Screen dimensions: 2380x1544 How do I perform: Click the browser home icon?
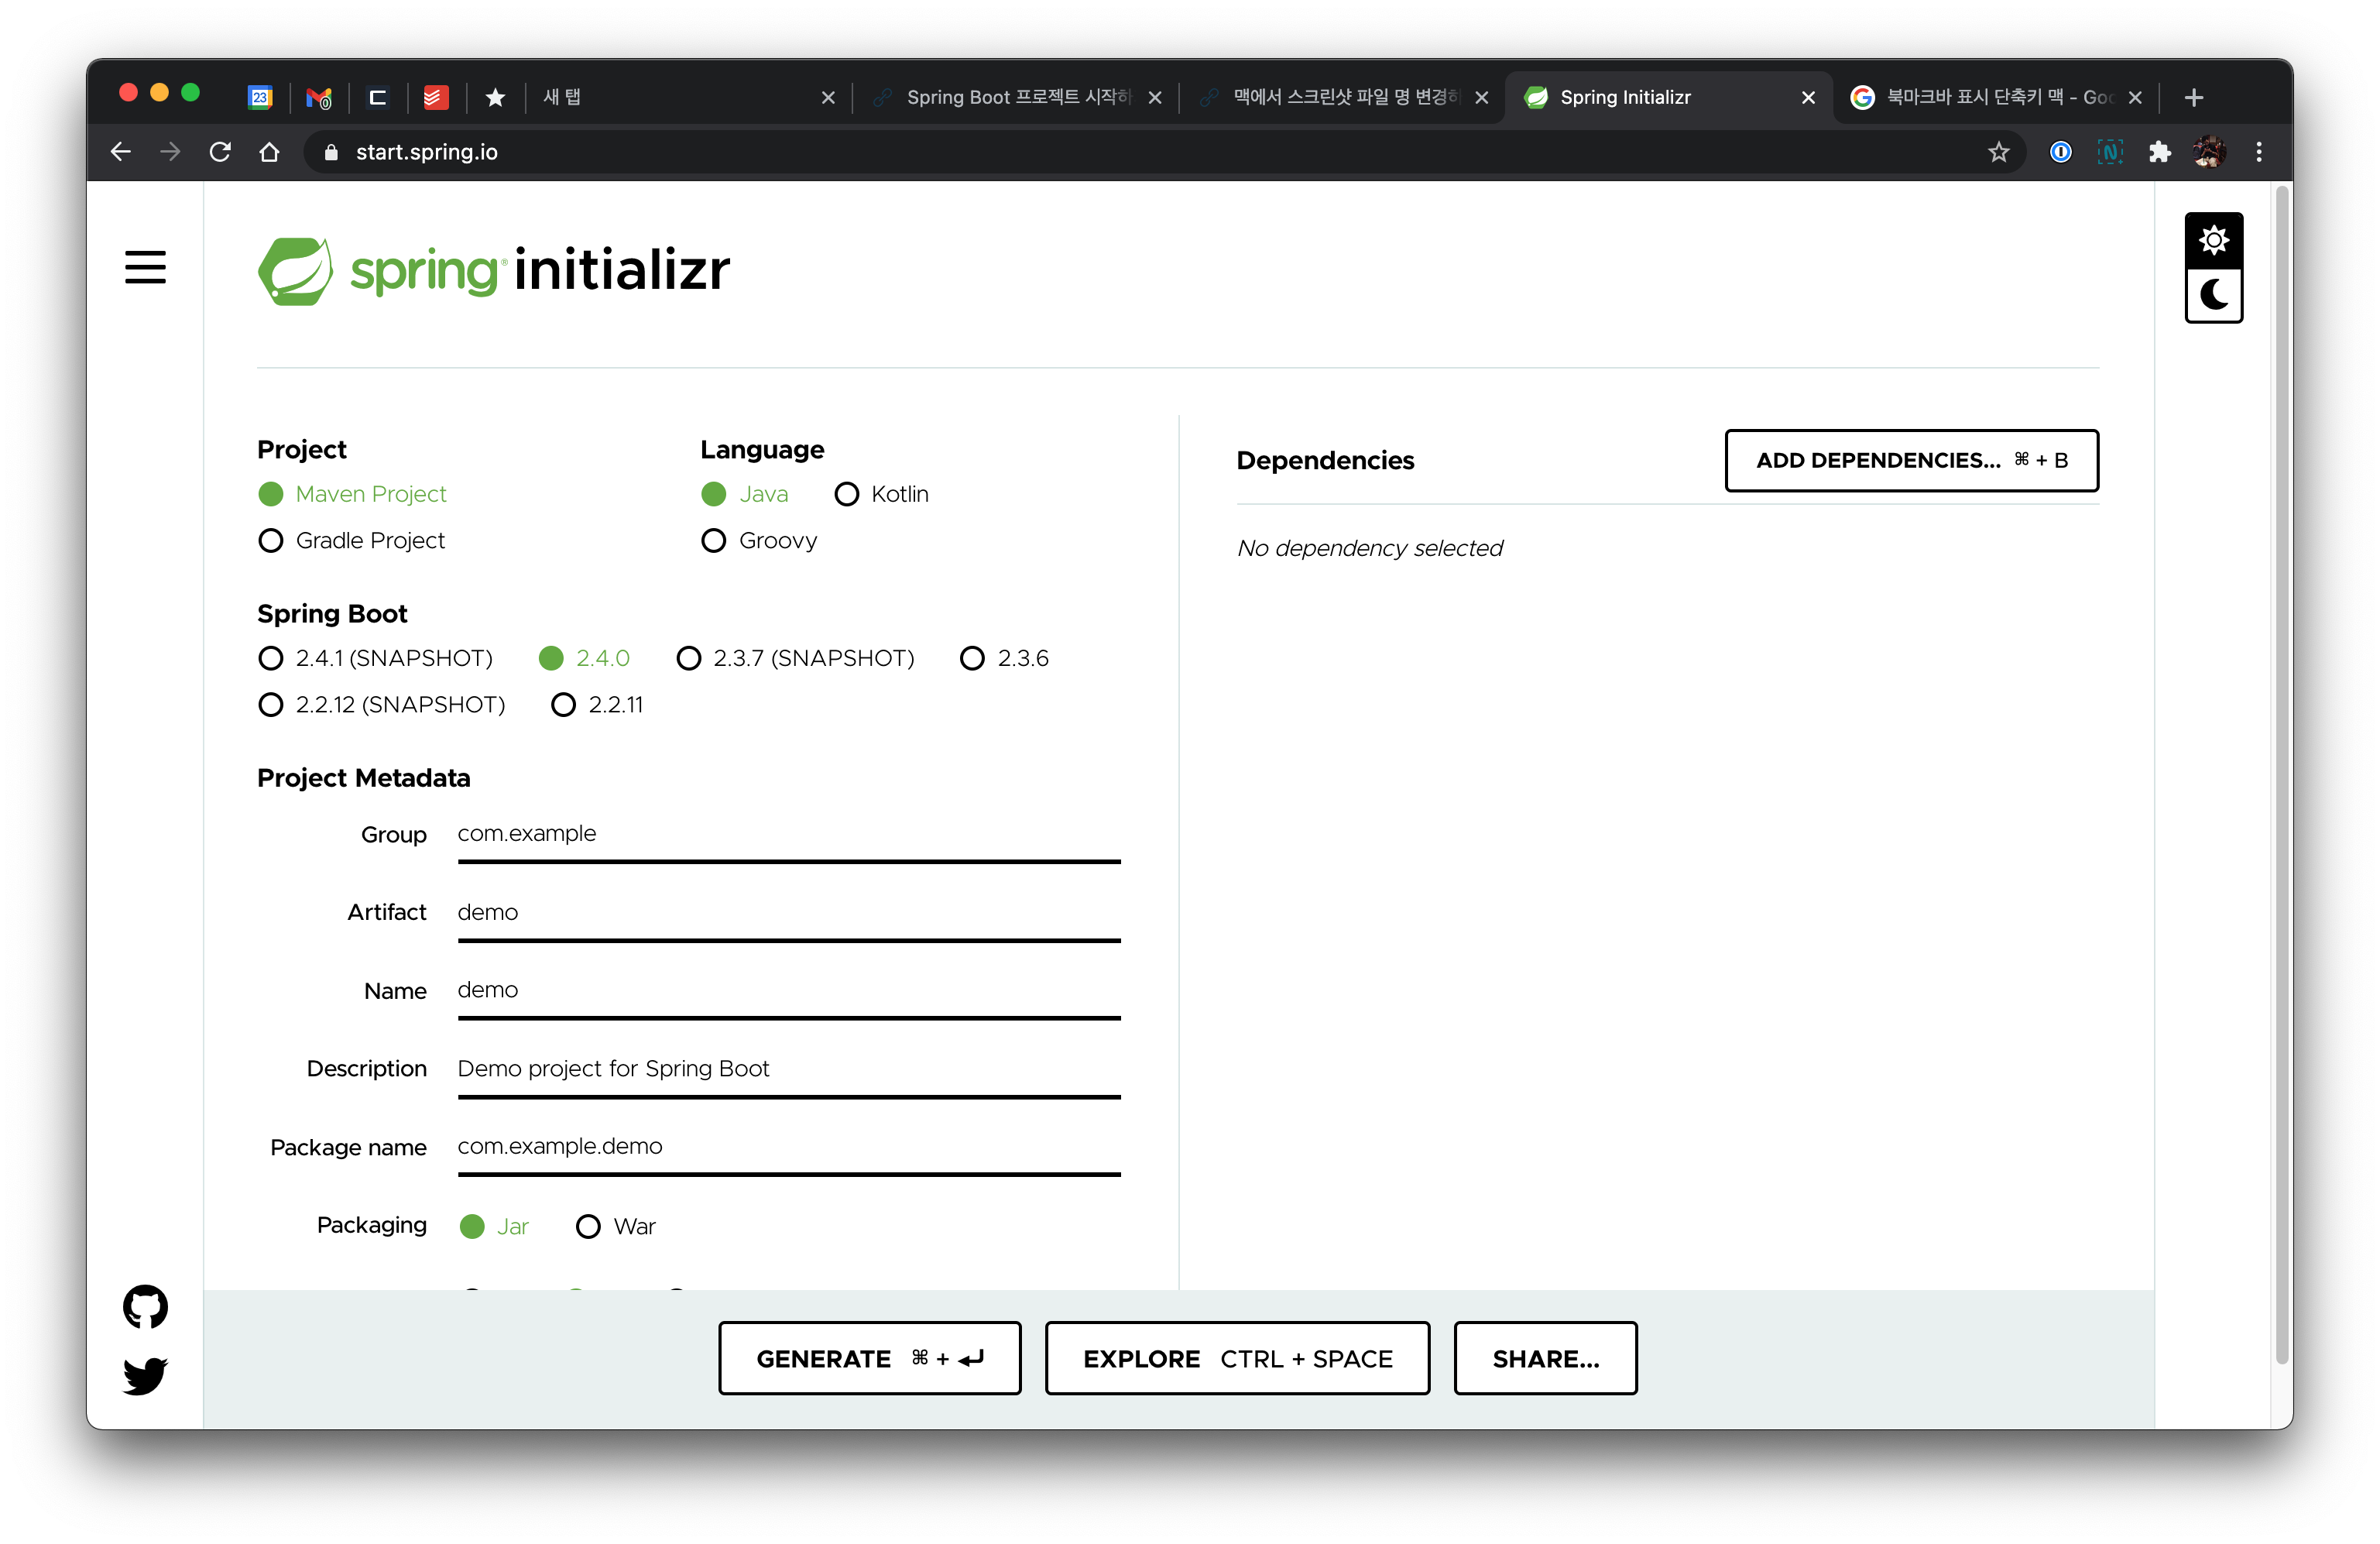tap(269, 152)
